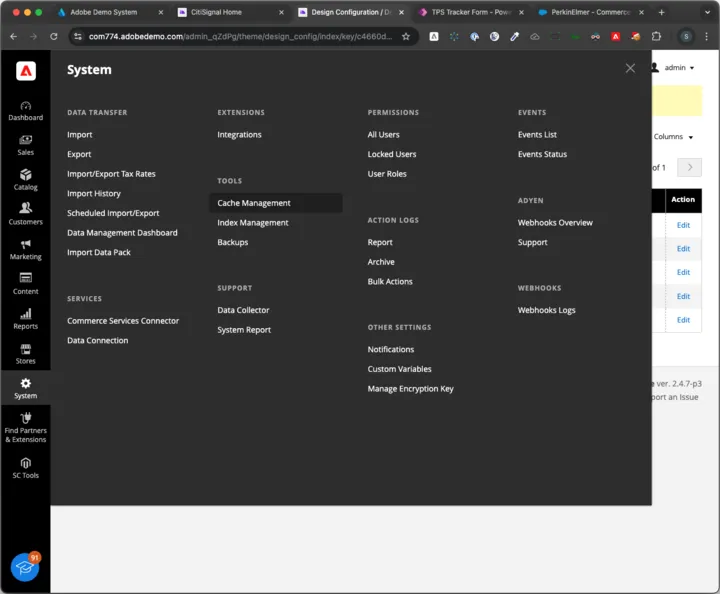Open the tab search chevron in browser

pos(707,12)
